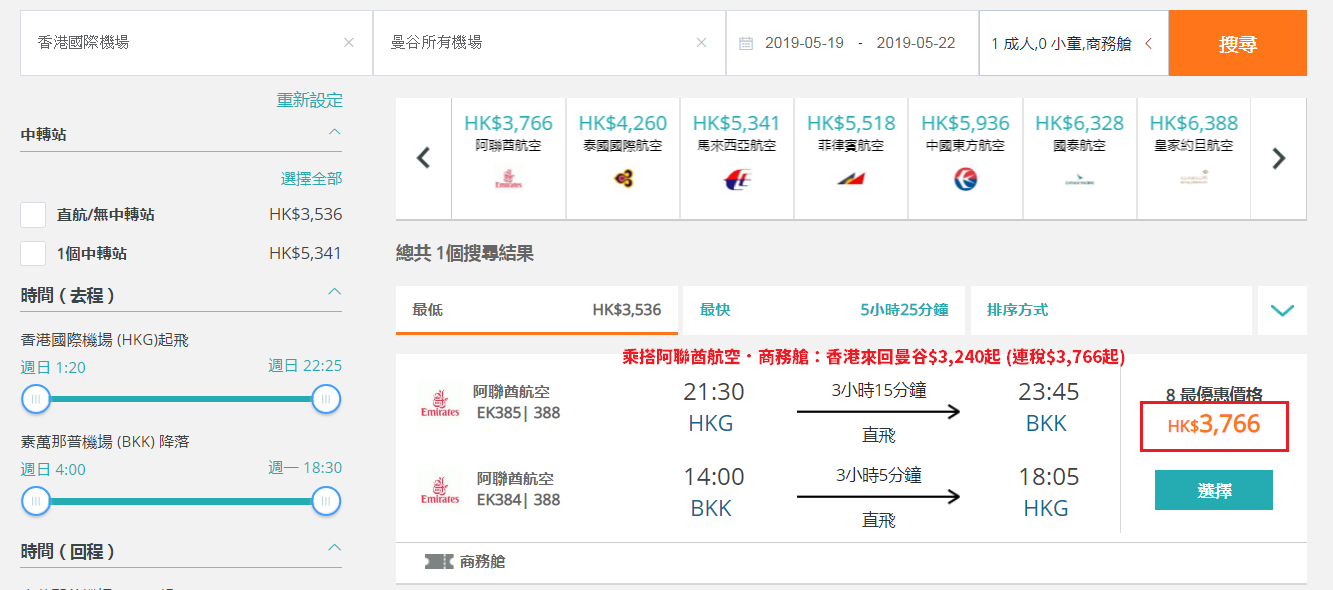
Task: Clear the 曼谷所有機場 destination field
Action: coord(702,43)
